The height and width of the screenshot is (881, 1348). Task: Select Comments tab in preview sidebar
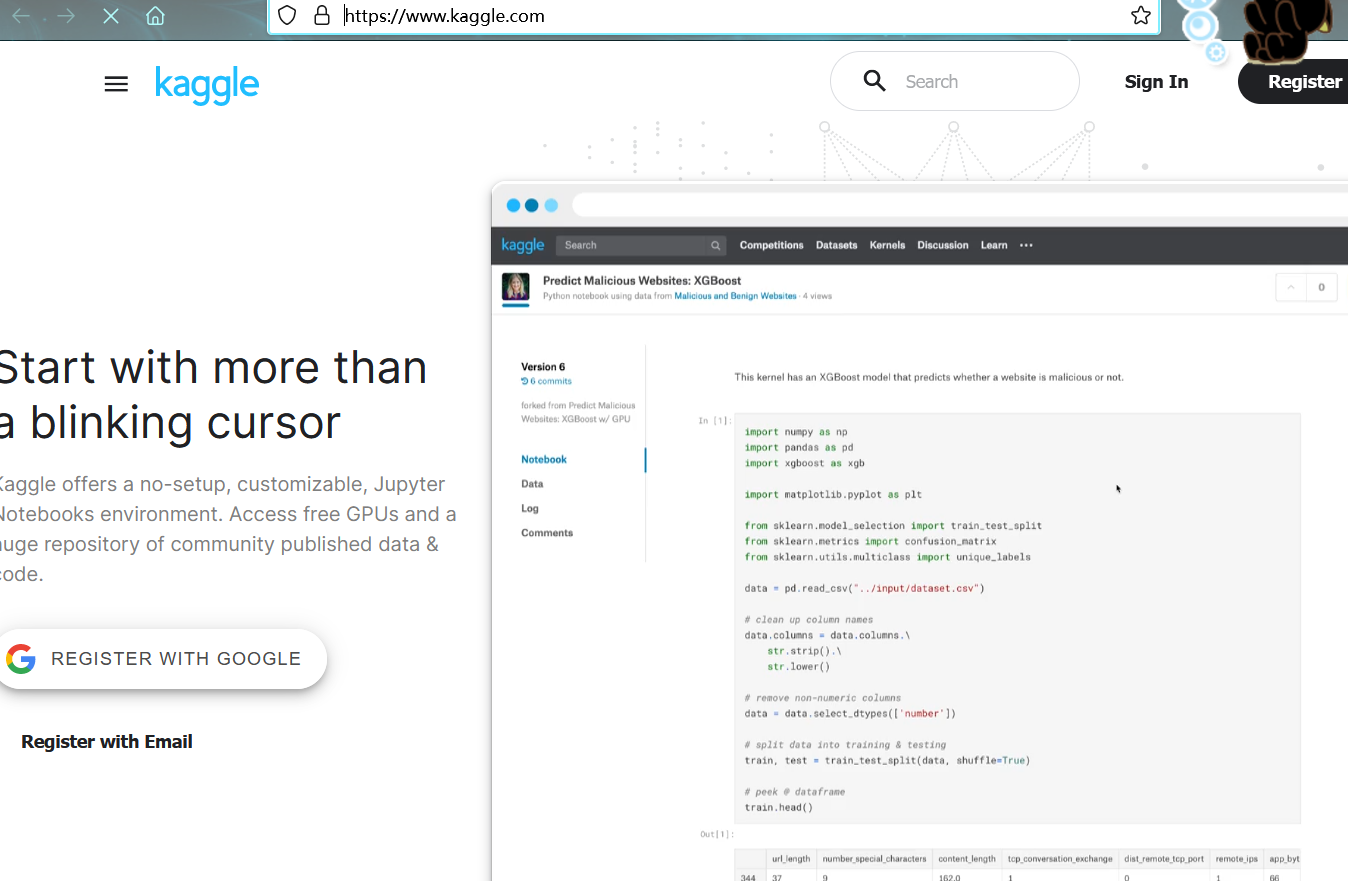click(547, 533)
